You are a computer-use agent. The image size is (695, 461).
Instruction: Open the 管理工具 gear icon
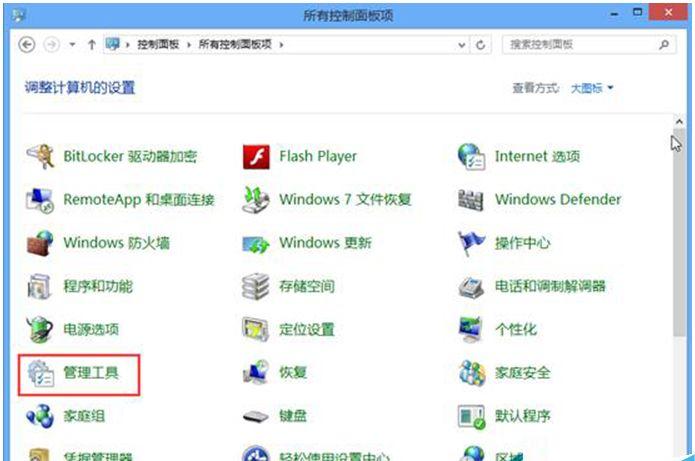(40, 373)
